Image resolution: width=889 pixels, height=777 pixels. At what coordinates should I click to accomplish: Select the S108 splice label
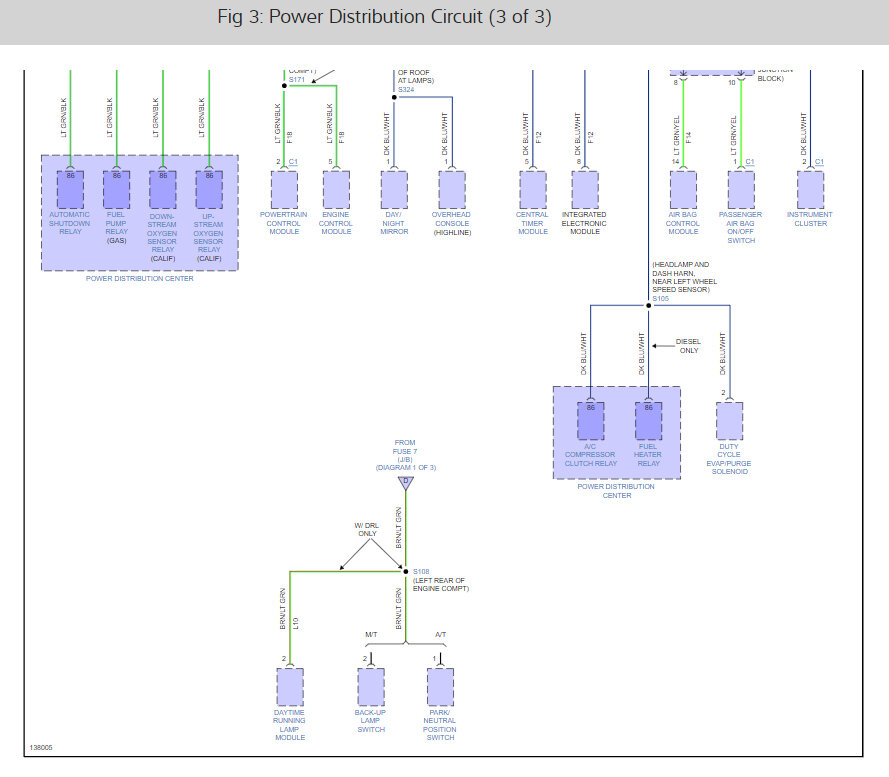421,572
